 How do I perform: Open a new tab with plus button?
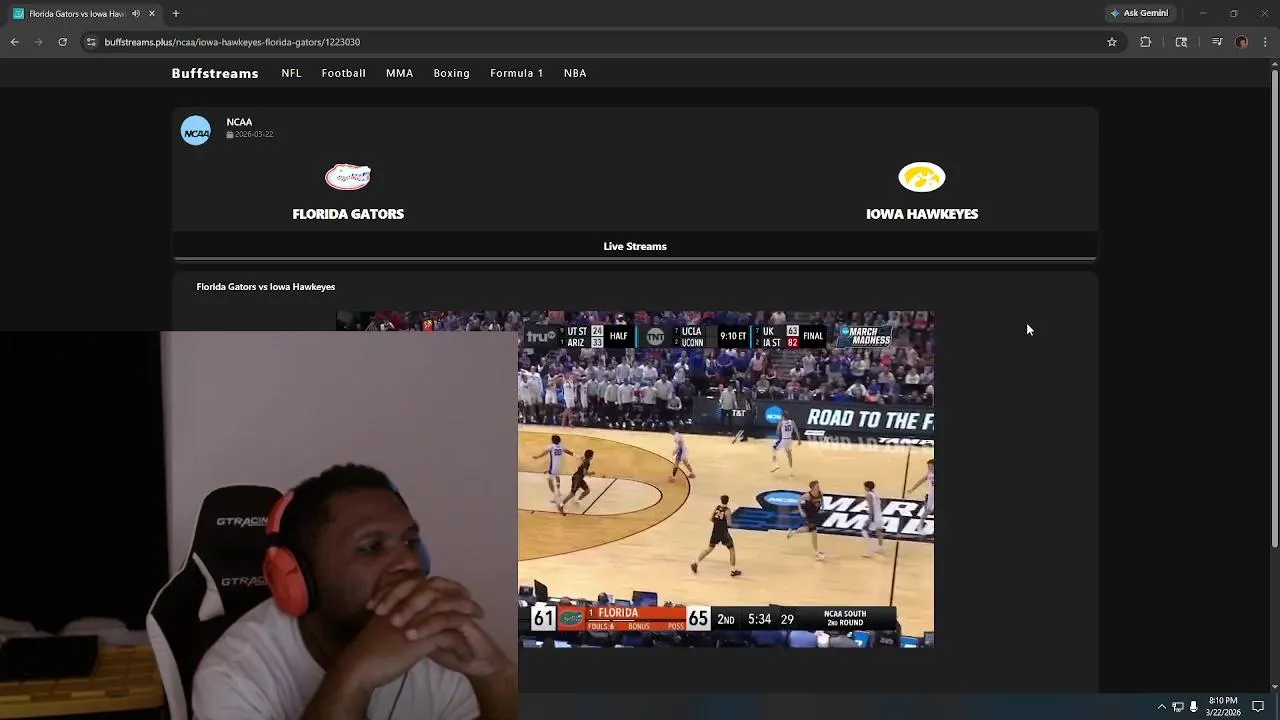click(176, 14)
